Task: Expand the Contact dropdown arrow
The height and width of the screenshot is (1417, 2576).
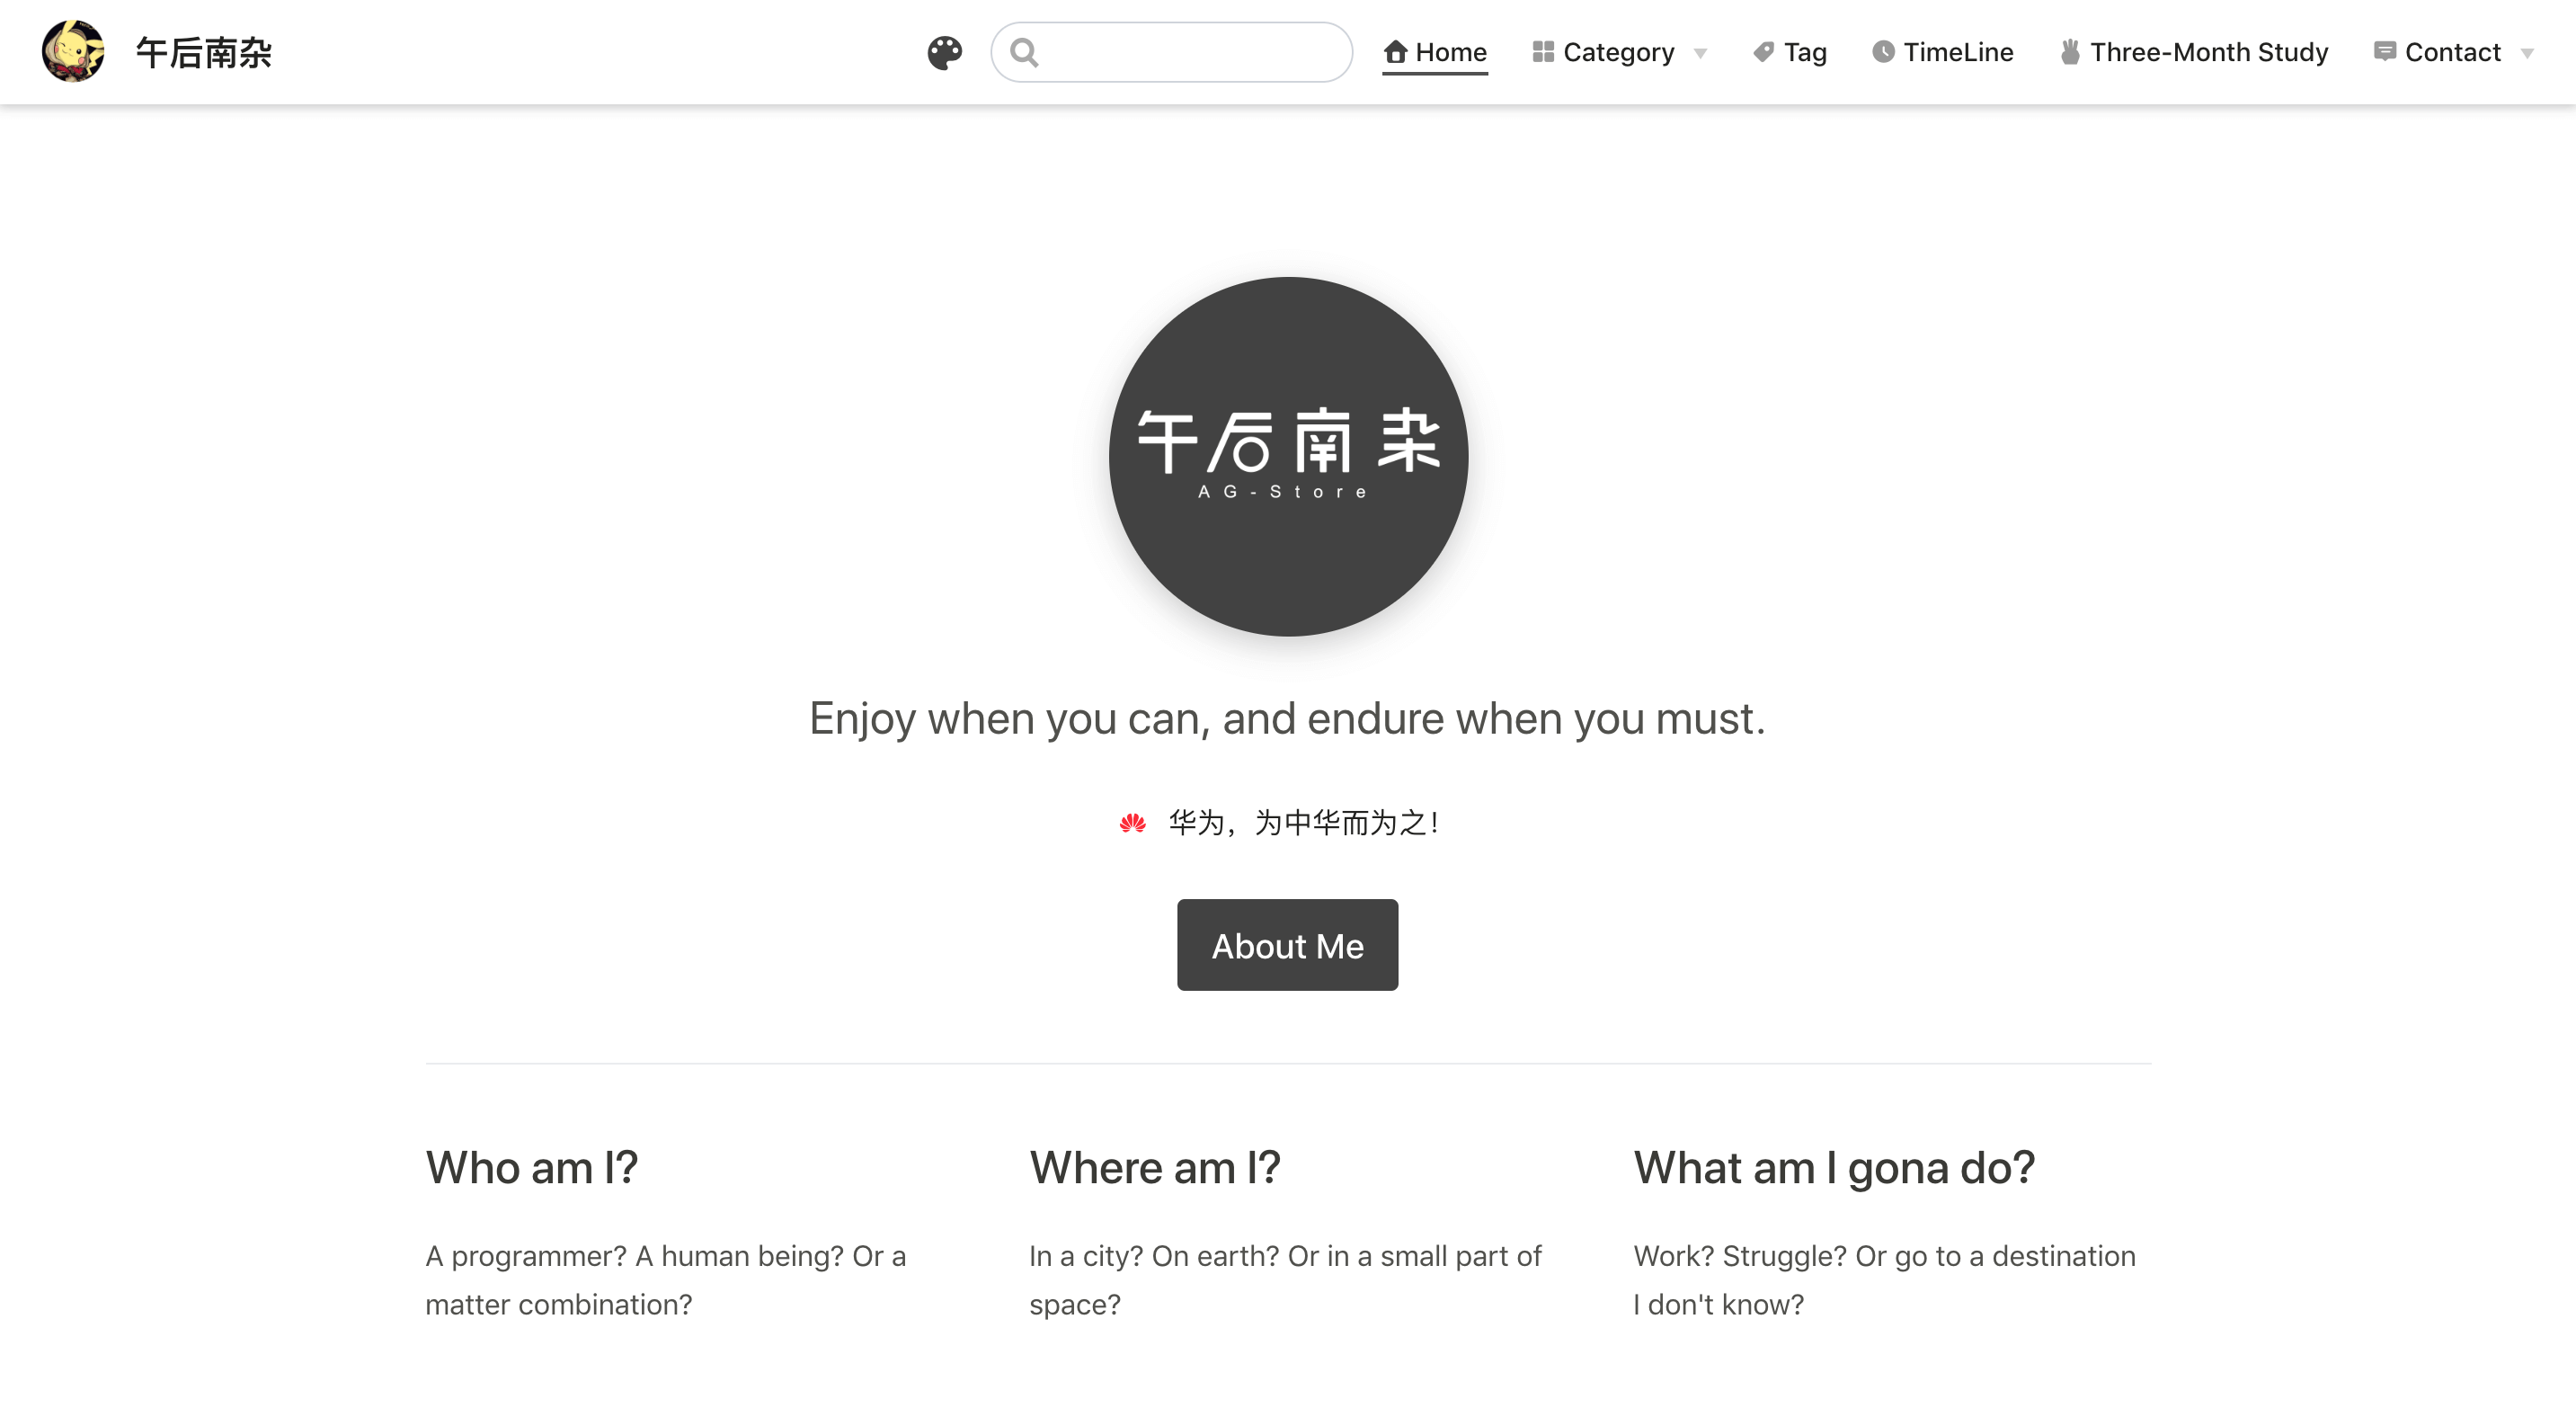Action: [2527, 54]
